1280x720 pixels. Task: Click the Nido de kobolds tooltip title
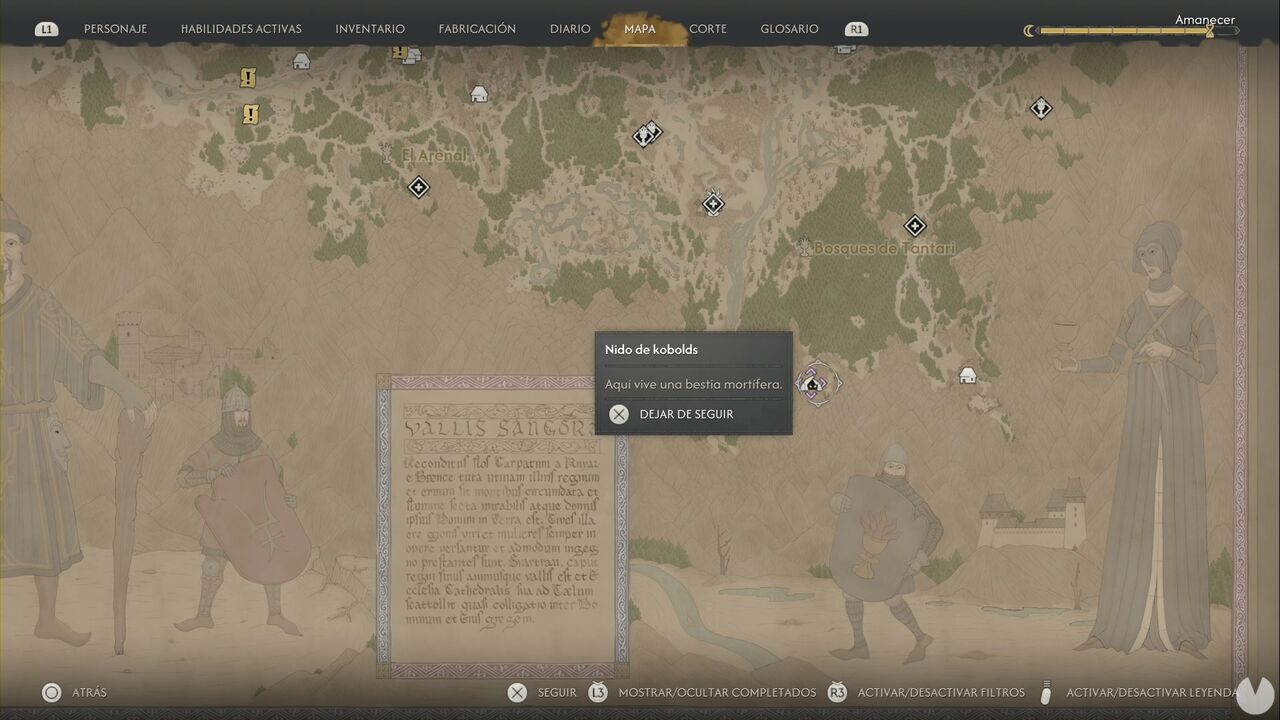[651, 350]
